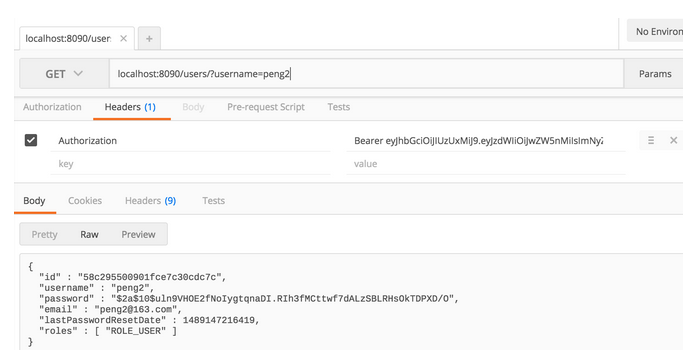694x364 pixels.
Task: Click the empty header key field
Action: click(190, 164)
